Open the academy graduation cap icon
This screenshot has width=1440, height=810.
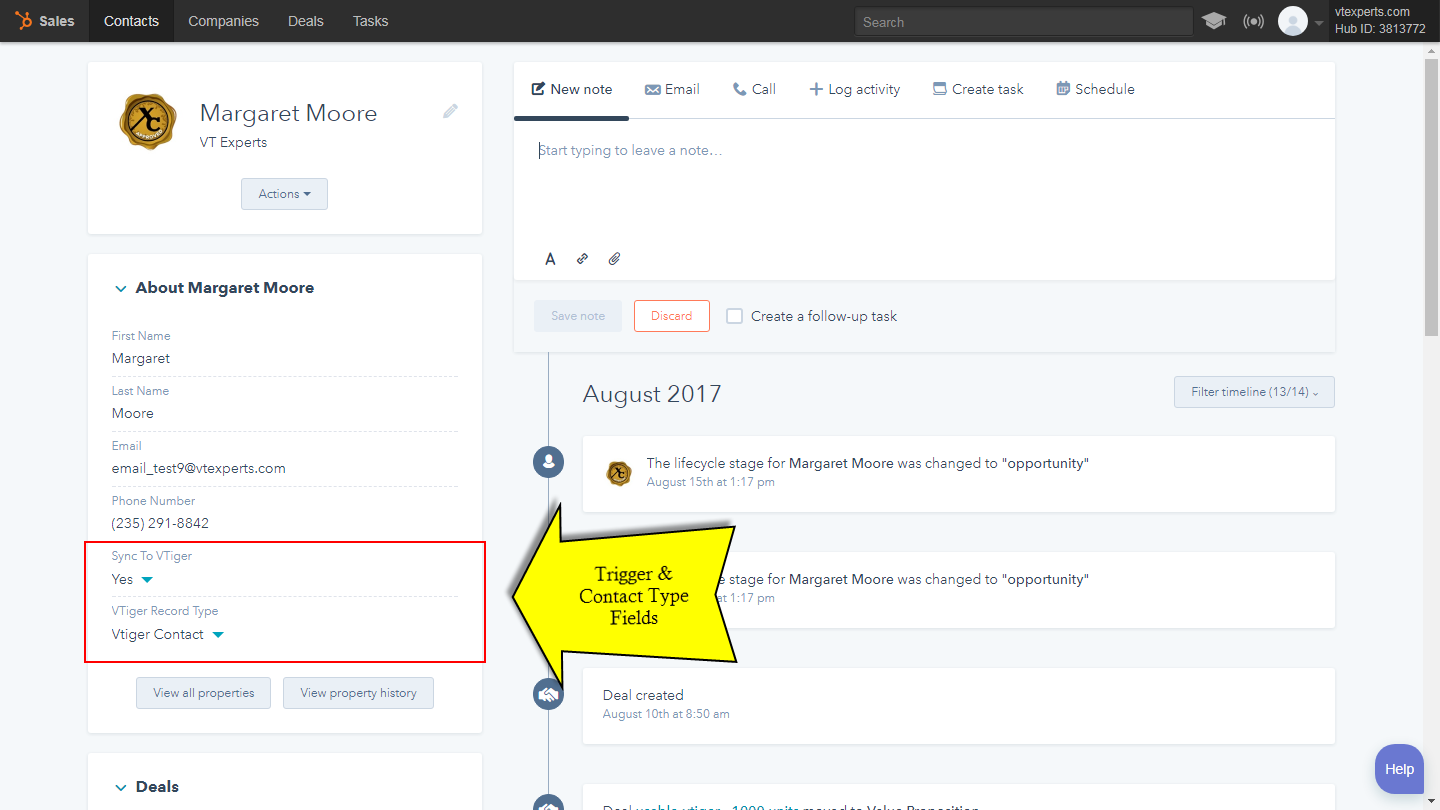(1214, 21)
